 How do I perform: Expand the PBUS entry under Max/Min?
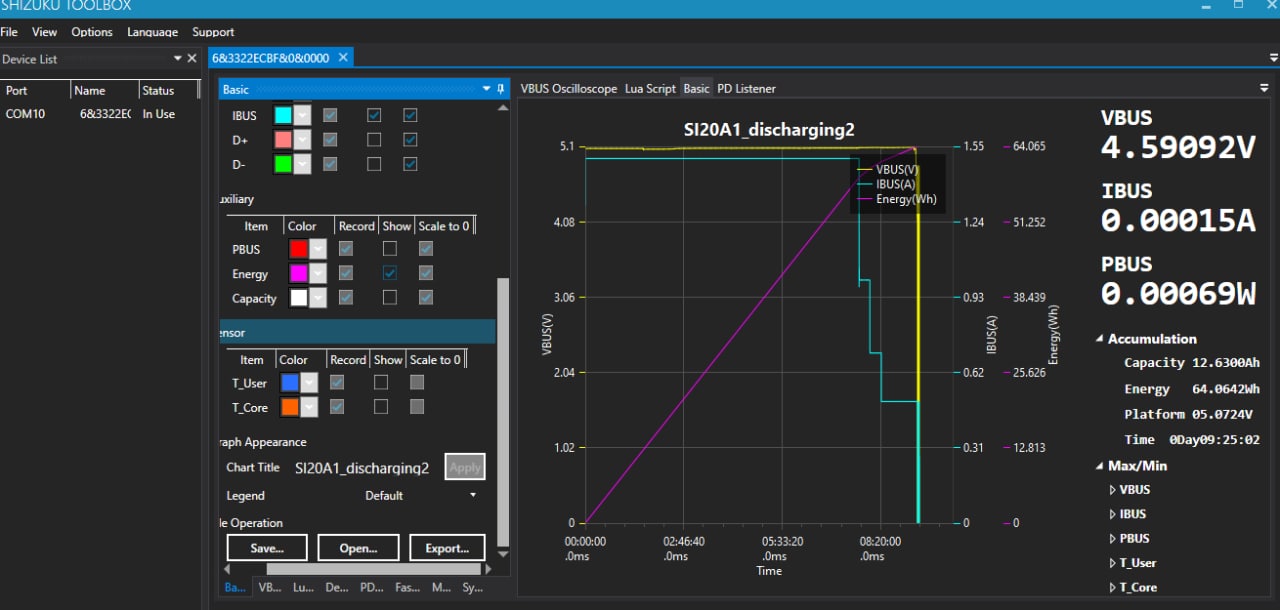[x=1113, y=538]
